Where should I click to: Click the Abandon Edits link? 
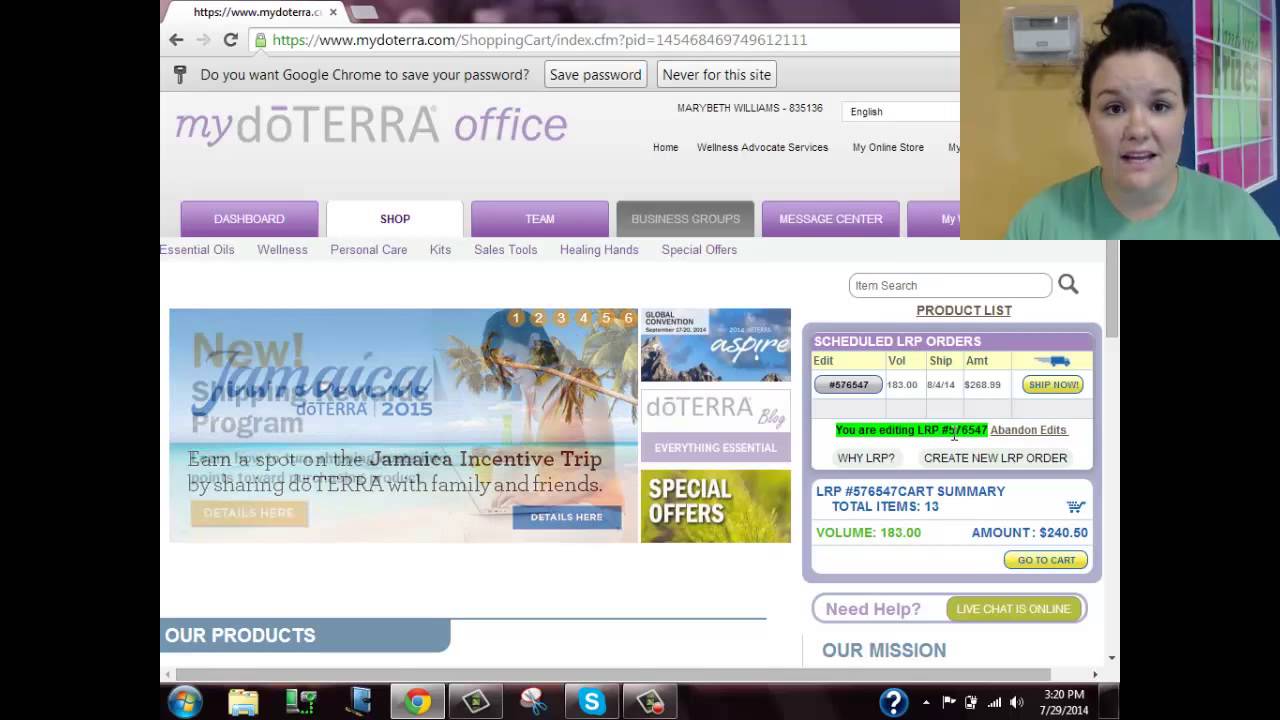coord(1028,430)
